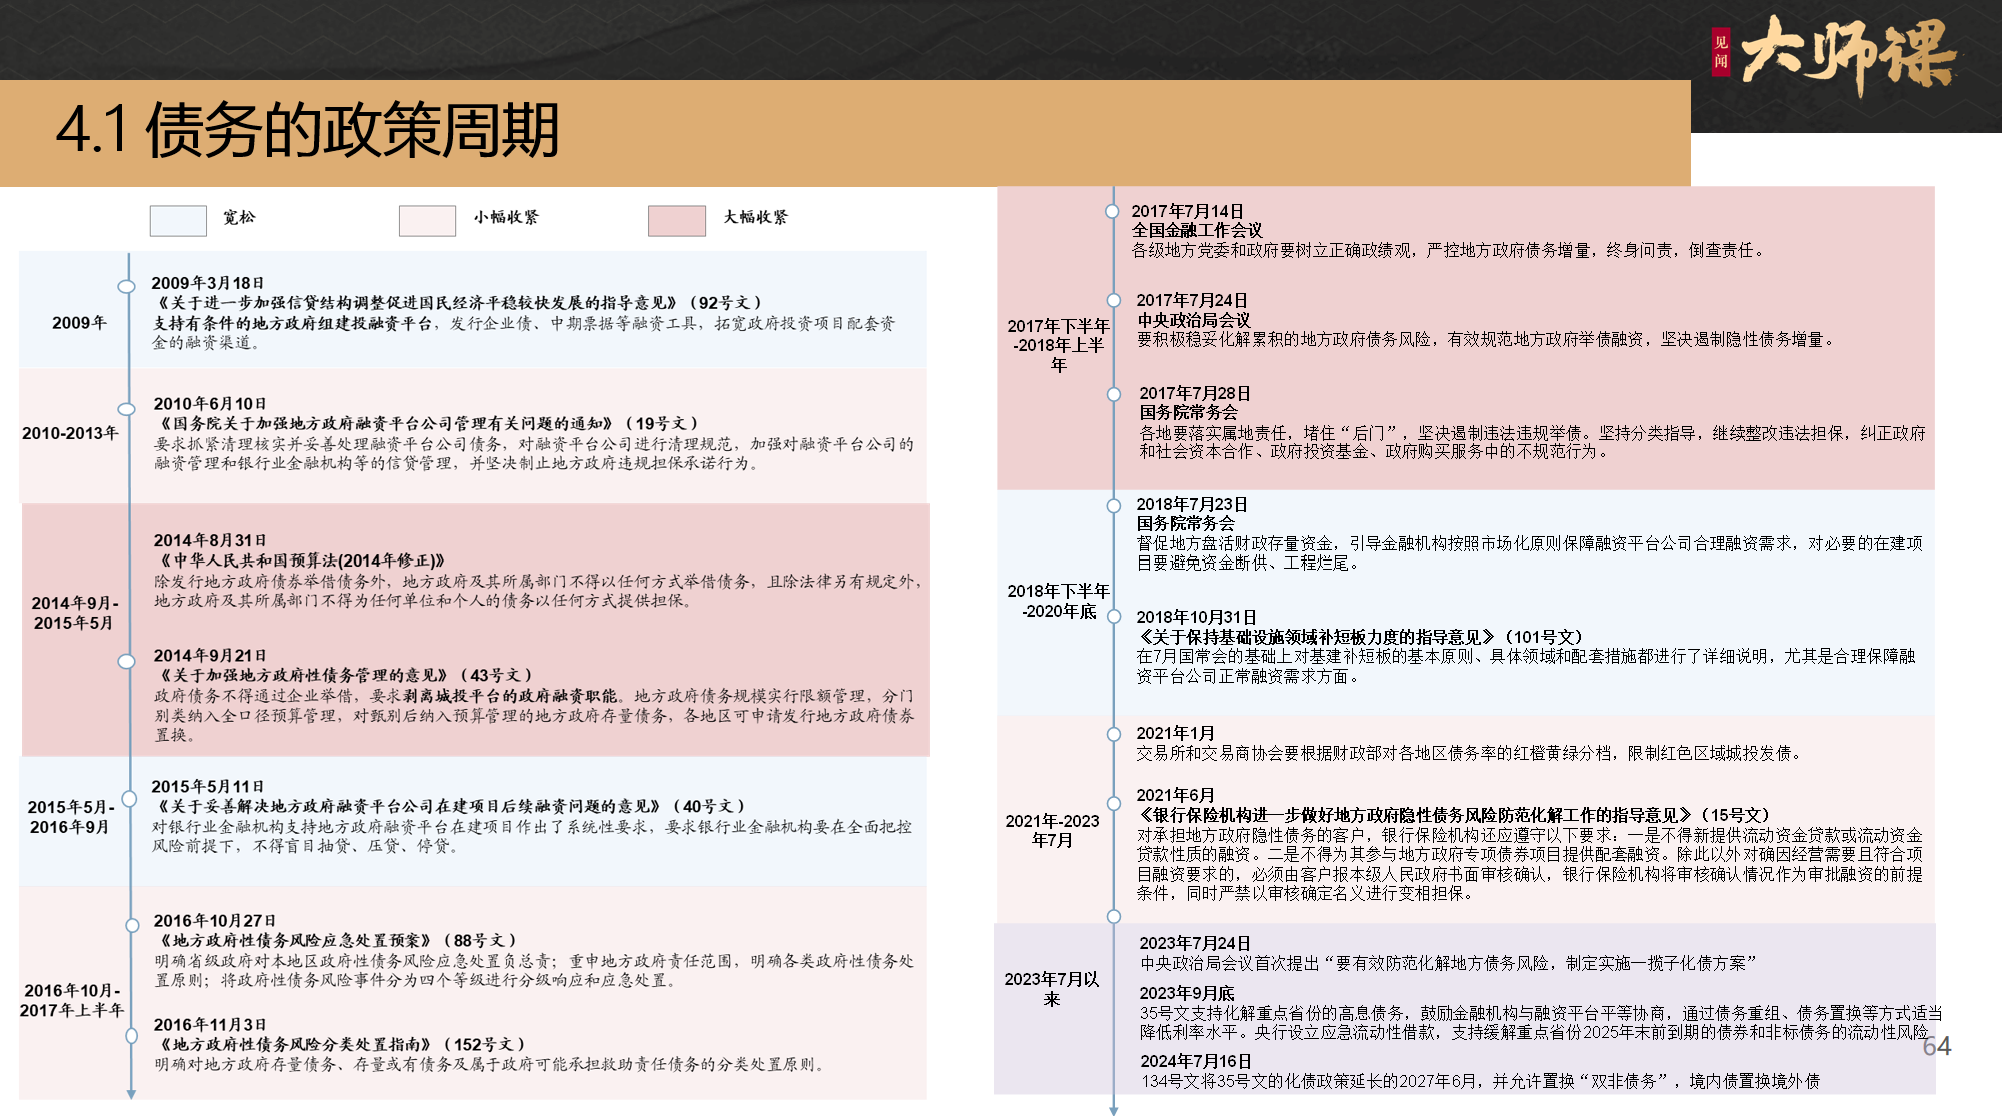The height and width of the screenshot is (1116, 2002).
Task: Click the slide title 4.1 债务的政策周期
Action: 308,130
